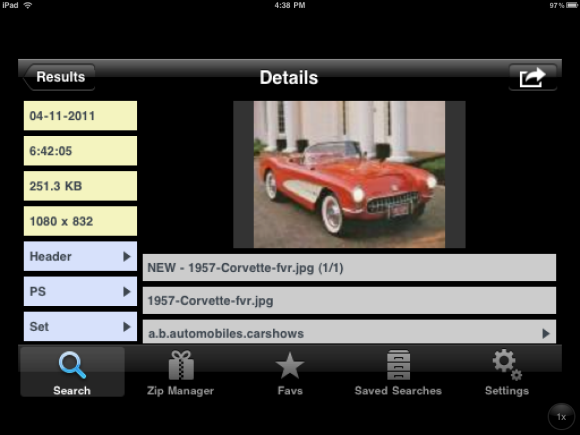The width and height of the screenshot is (580, 435).
Task: Tap the 1080 x 832 dimensions field
Action: tap(80, 221)
